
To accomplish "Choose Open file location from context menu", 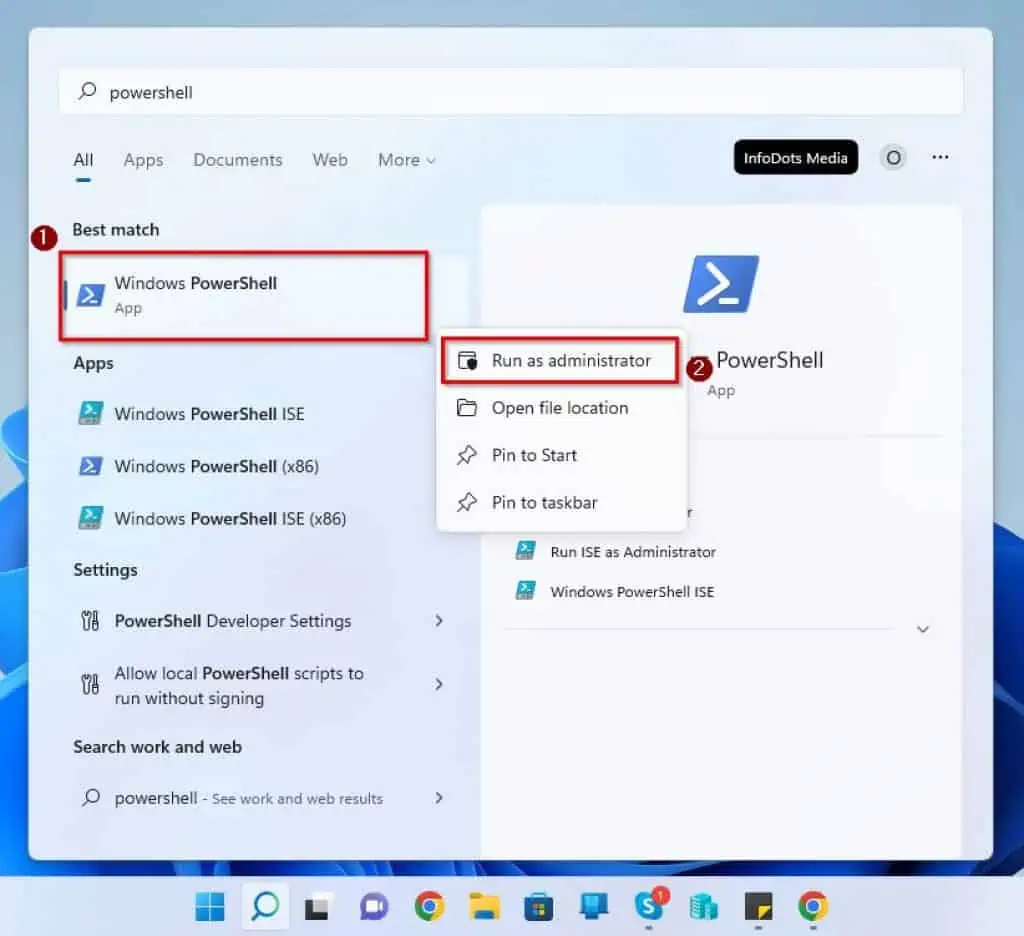I will tap(561, 408).
